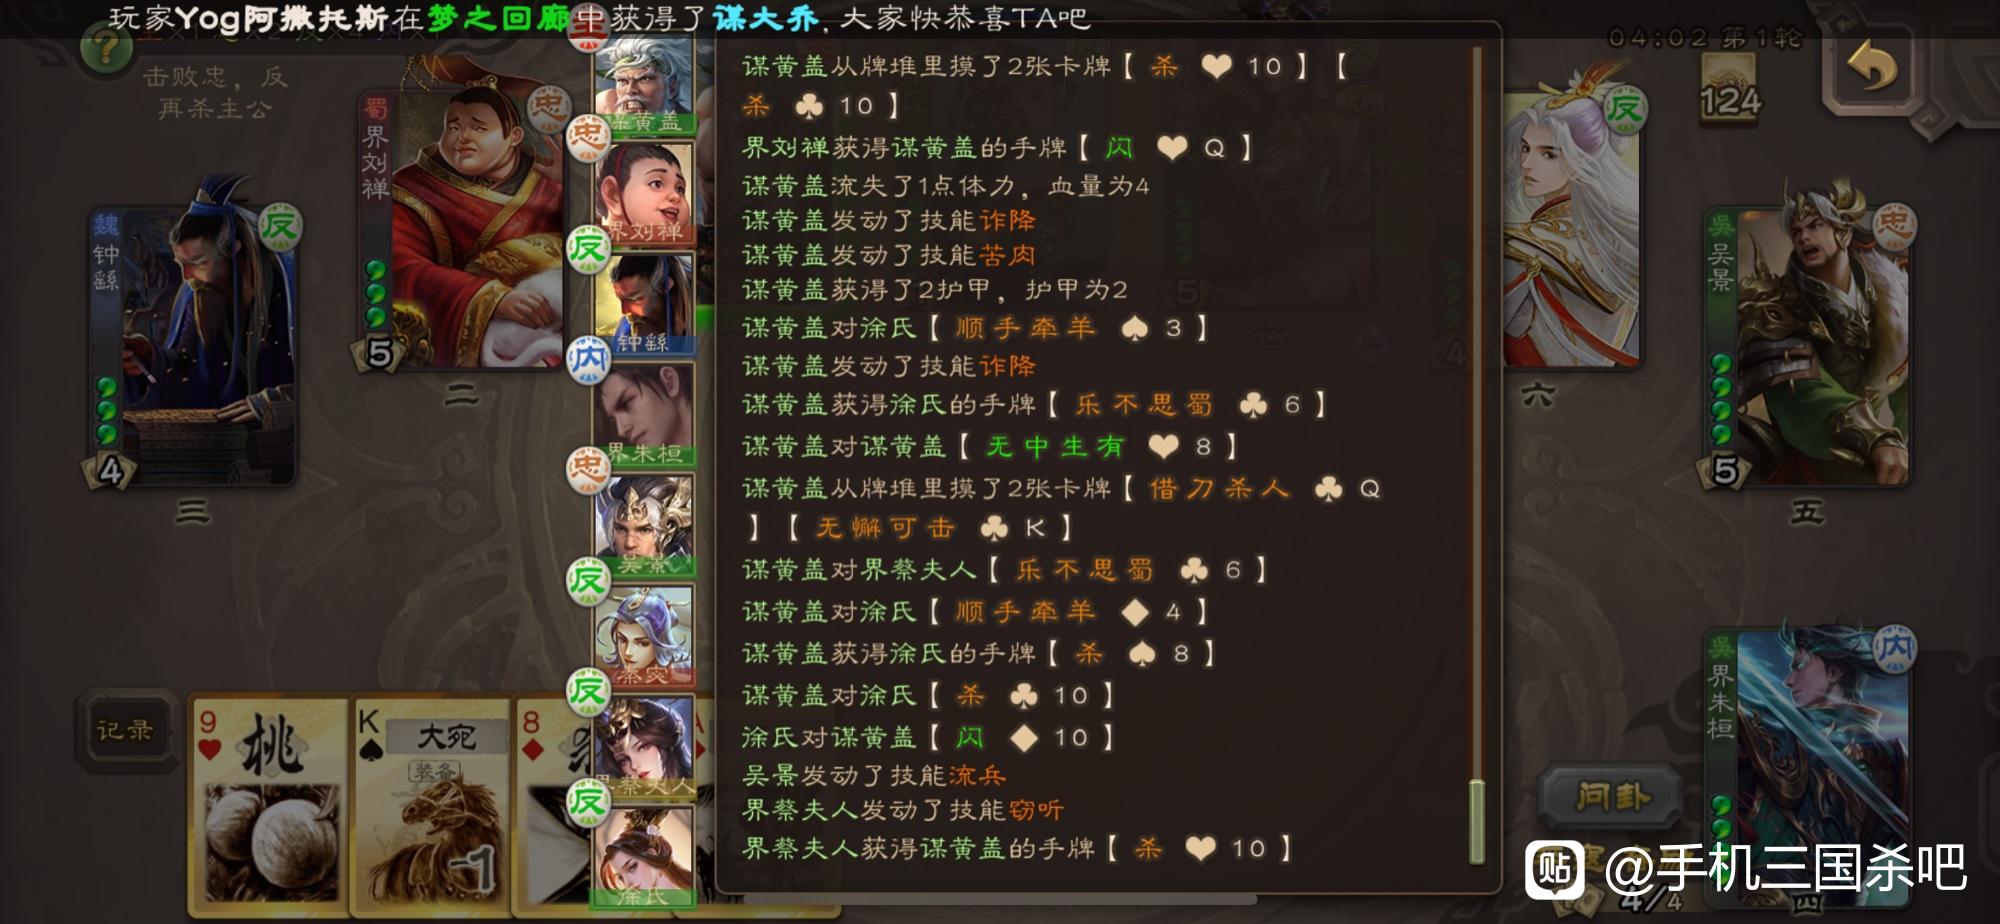Select the 吴景 character card on right
The height and width of the screenshot is (924, 2000).
click(1808, 346)
